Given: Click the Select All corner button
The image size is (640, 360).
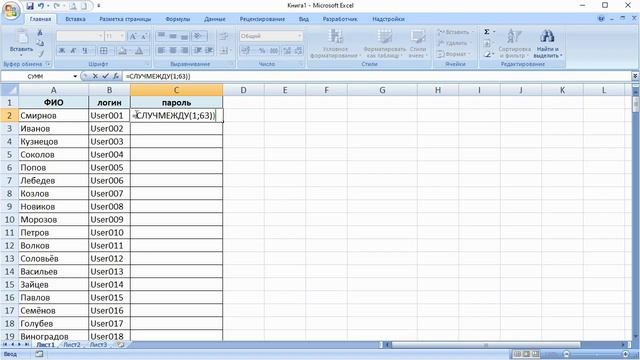Looking at the screenshot, I should point(9,90).
